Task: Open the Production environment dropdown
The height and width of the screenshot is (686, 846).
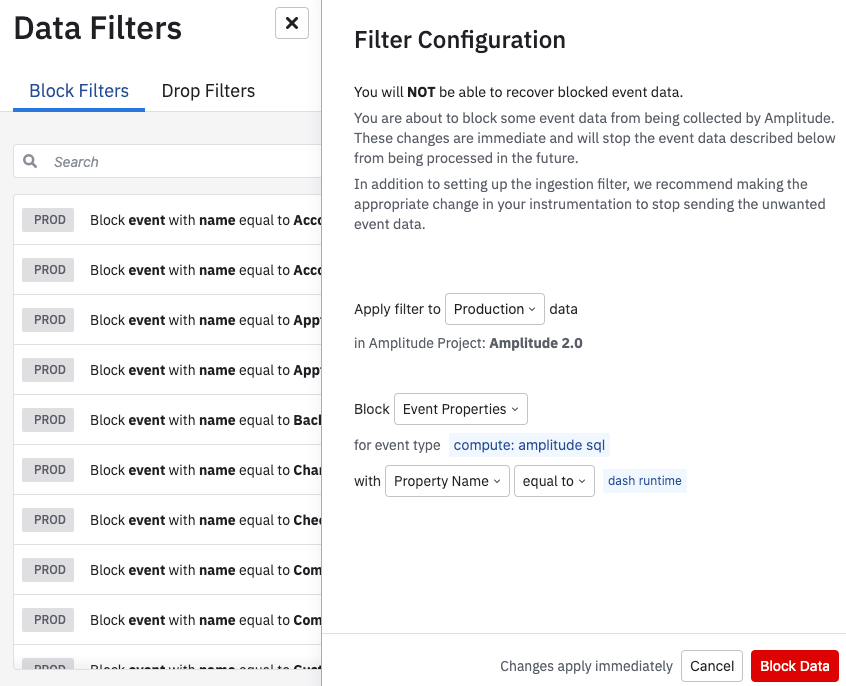Action: tap(494, 309)
